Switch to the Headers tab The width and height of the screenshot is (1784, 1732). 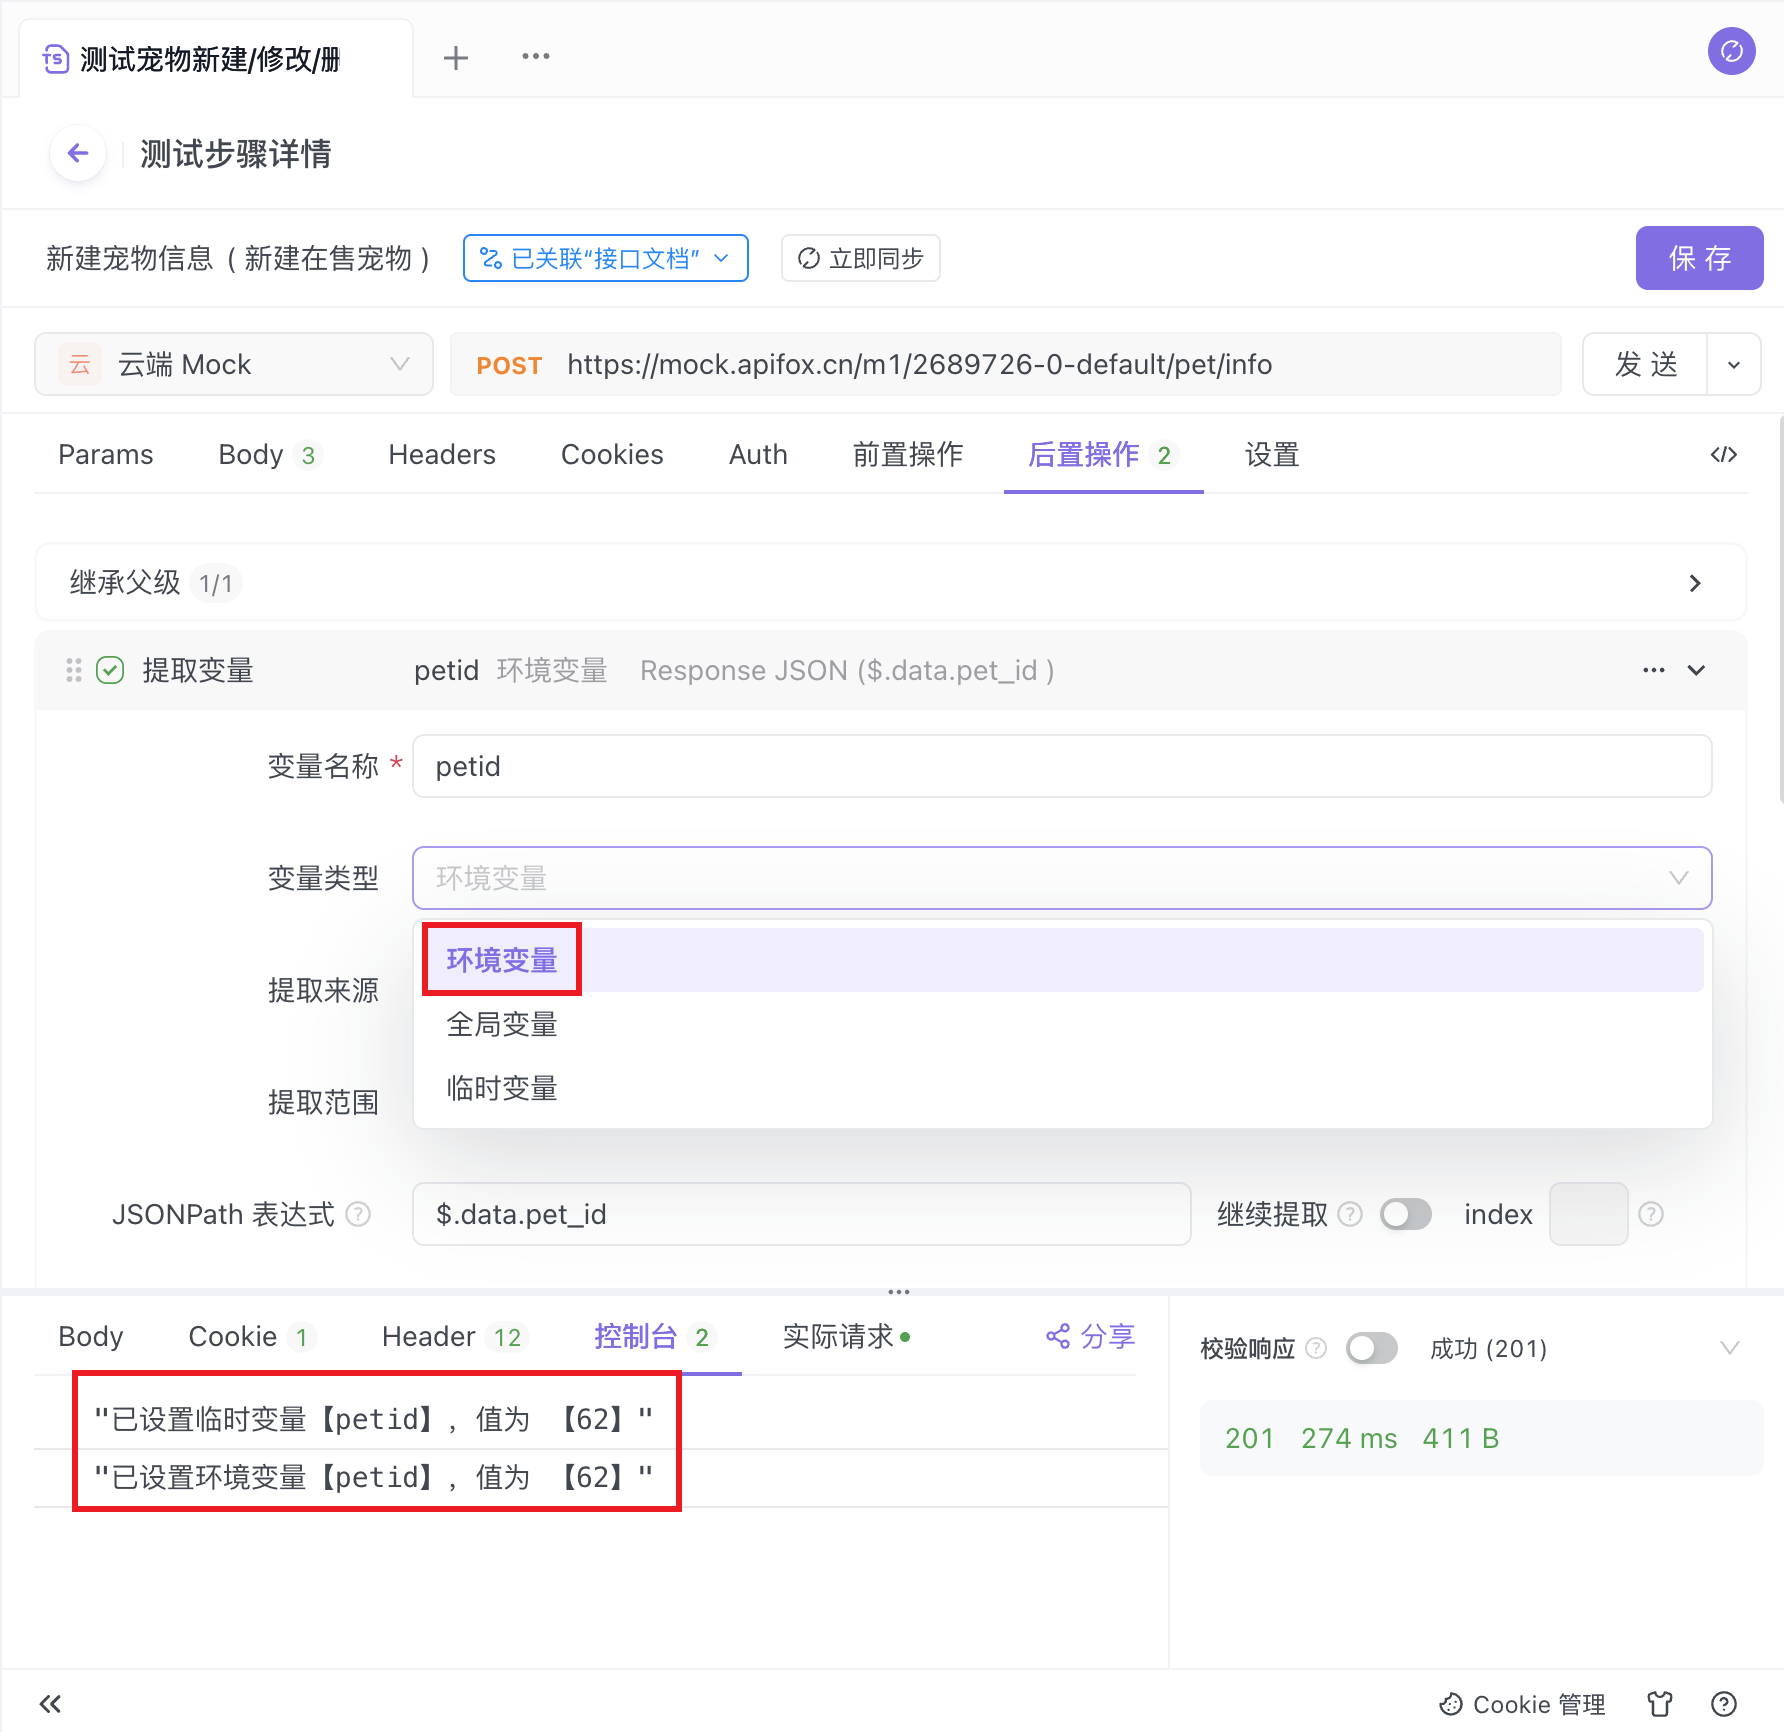pos(441,455)
